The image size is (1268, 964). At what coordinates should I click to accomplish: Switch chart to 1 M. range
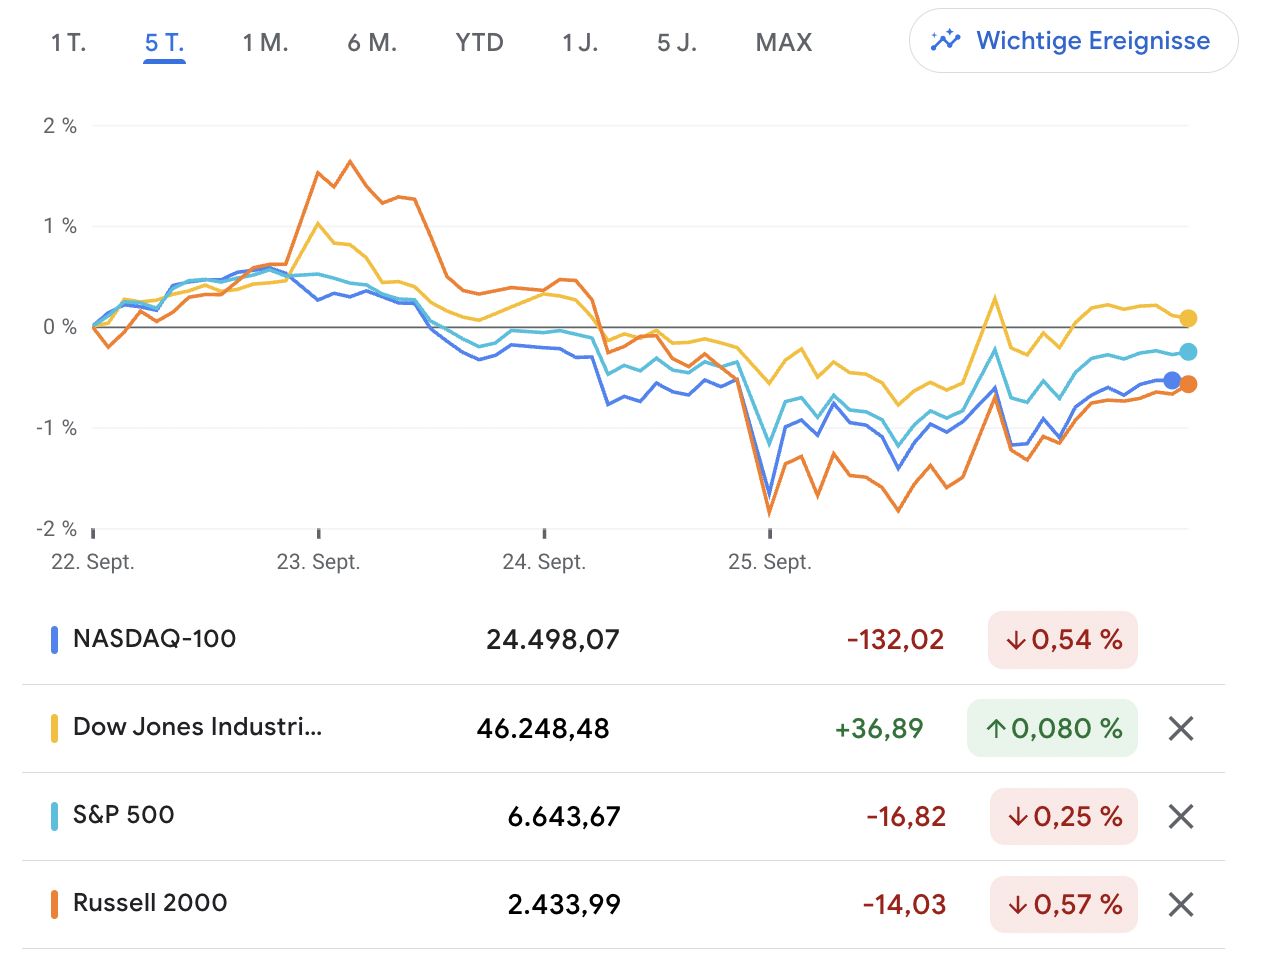point(265,43)
